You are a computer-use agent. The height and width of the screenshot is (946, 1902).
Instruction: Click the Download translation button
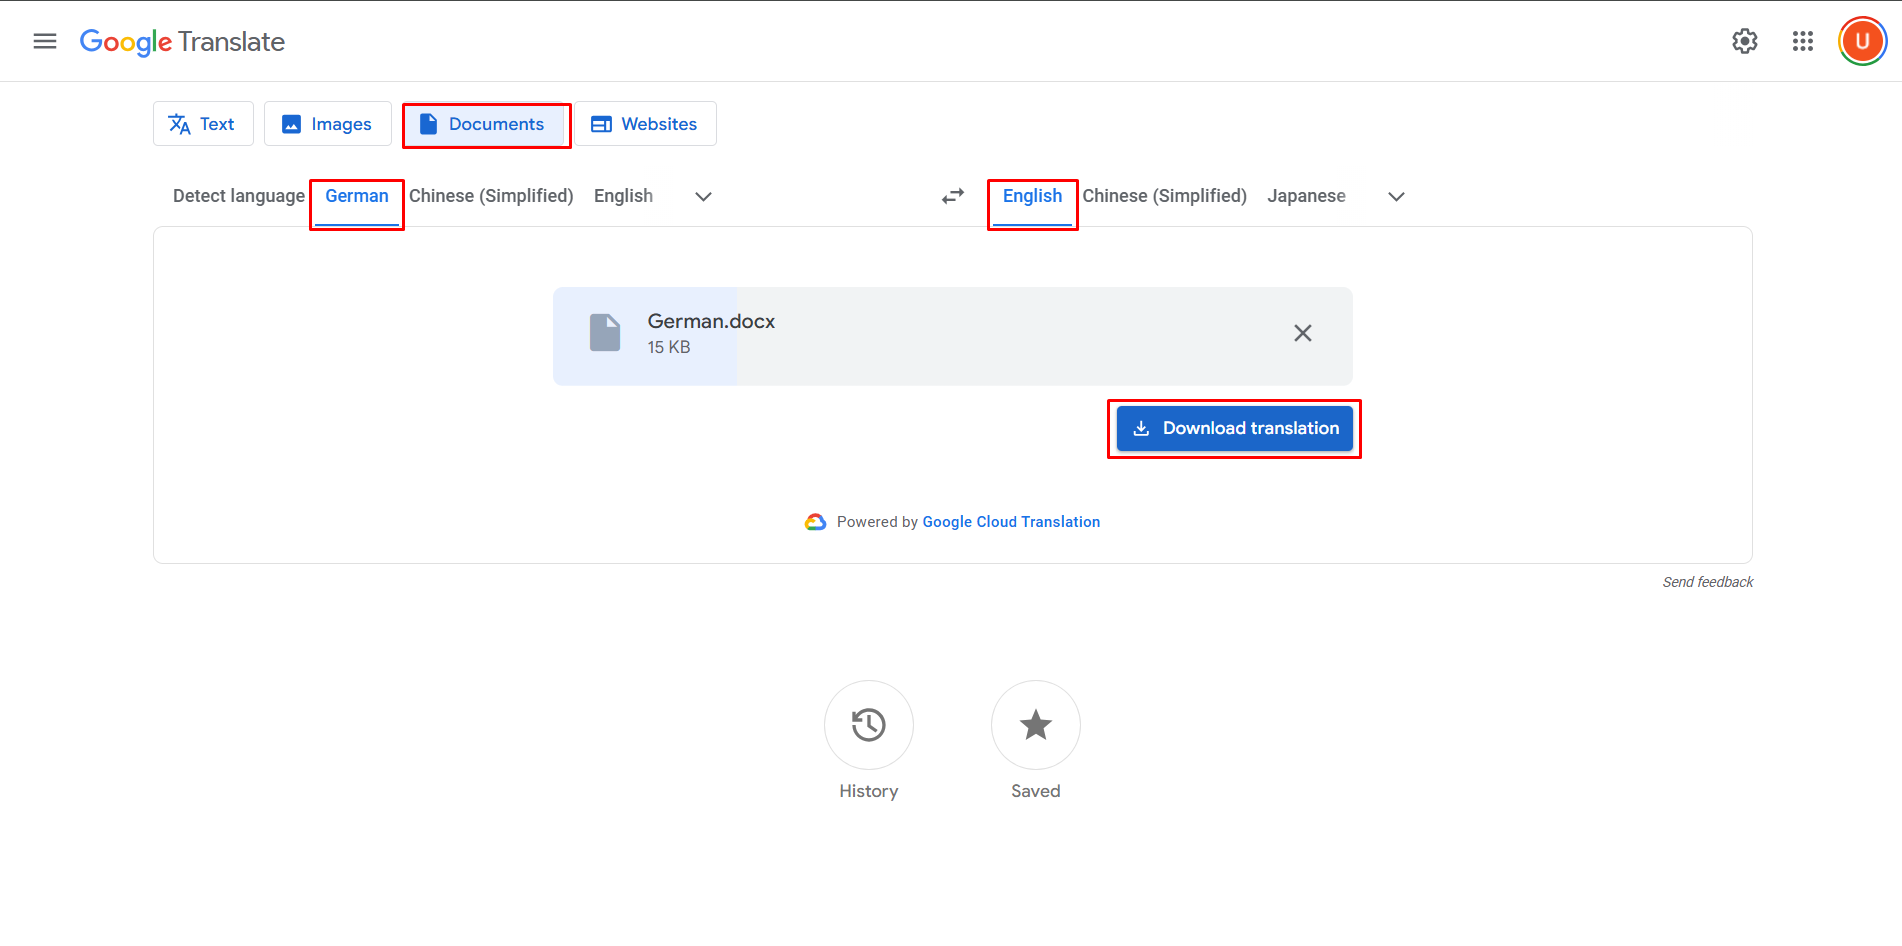[1234, 428]
